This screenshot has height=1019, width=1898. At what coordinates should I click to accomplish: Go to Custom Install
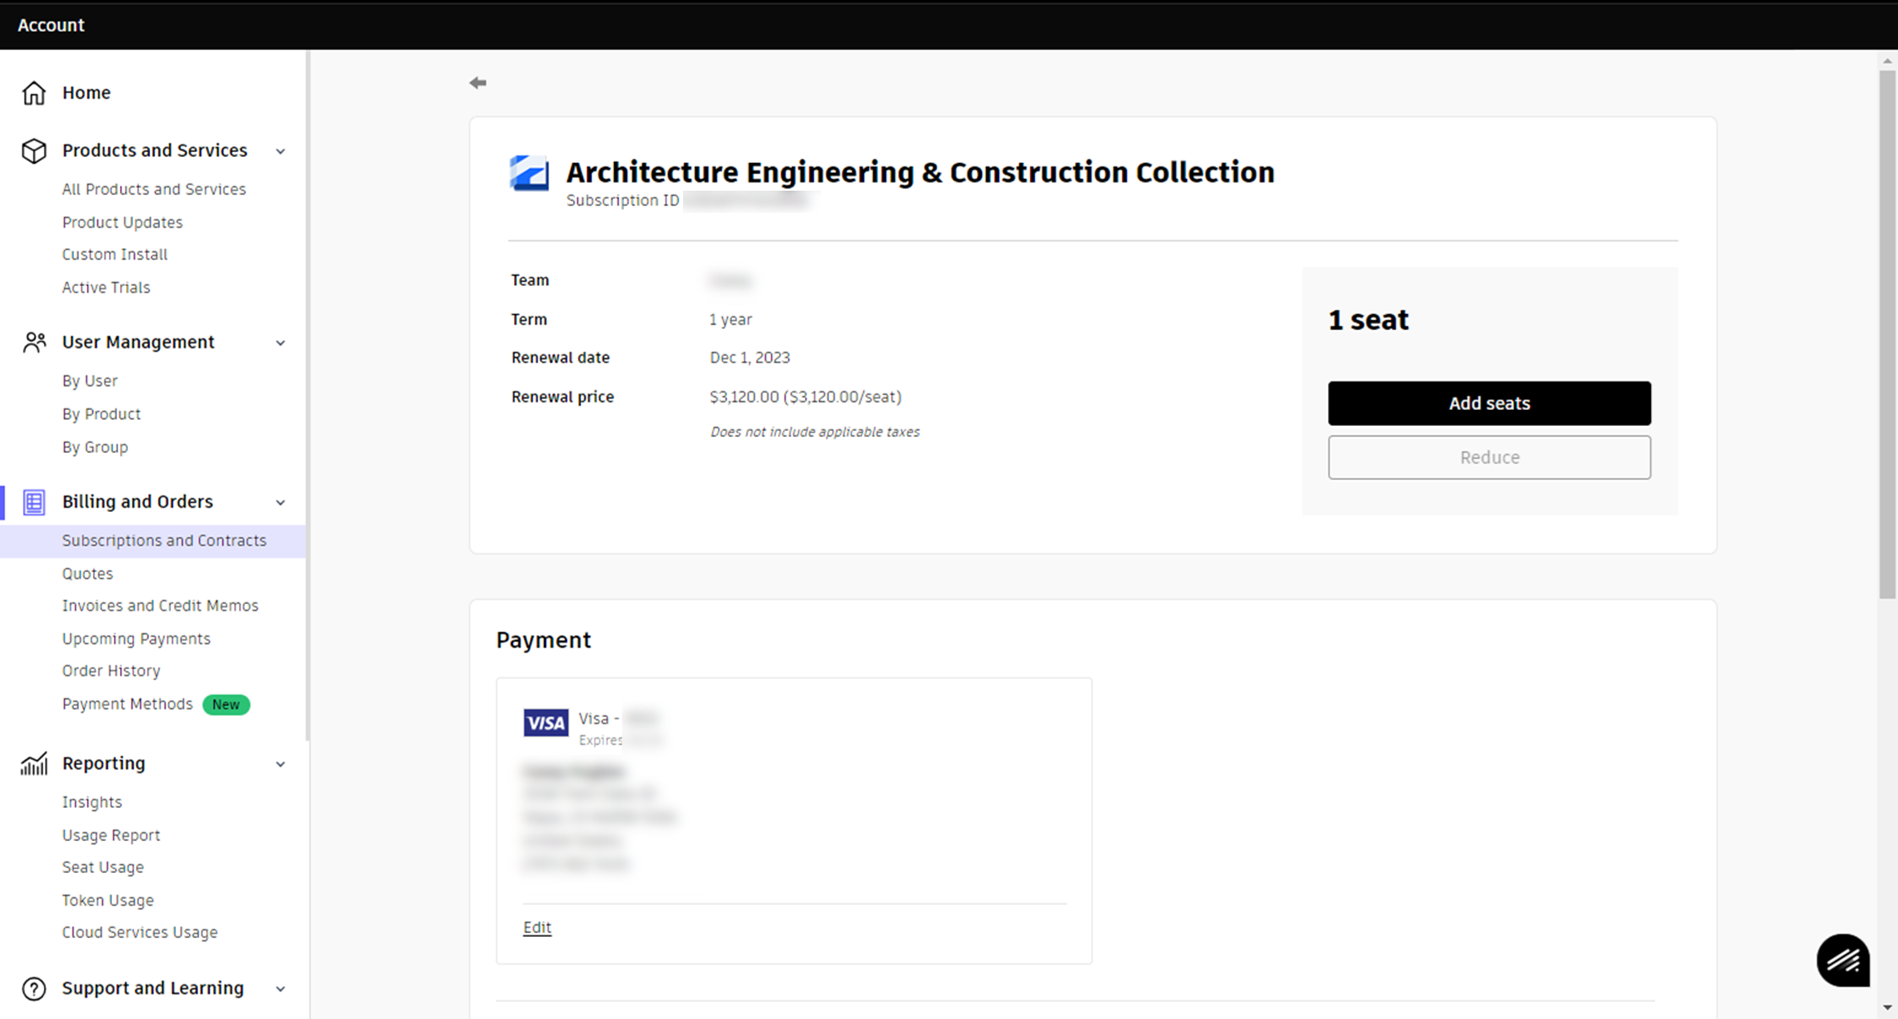tap(115, 254)
